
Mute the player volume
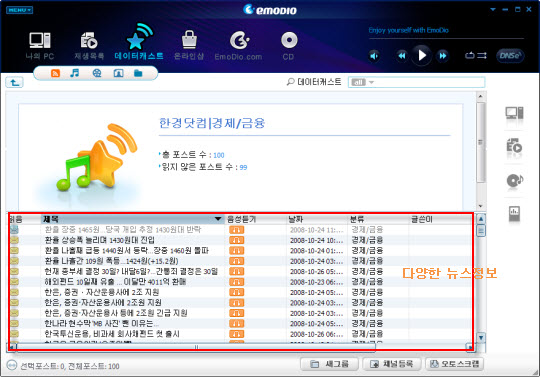click(x=374, y=55)
